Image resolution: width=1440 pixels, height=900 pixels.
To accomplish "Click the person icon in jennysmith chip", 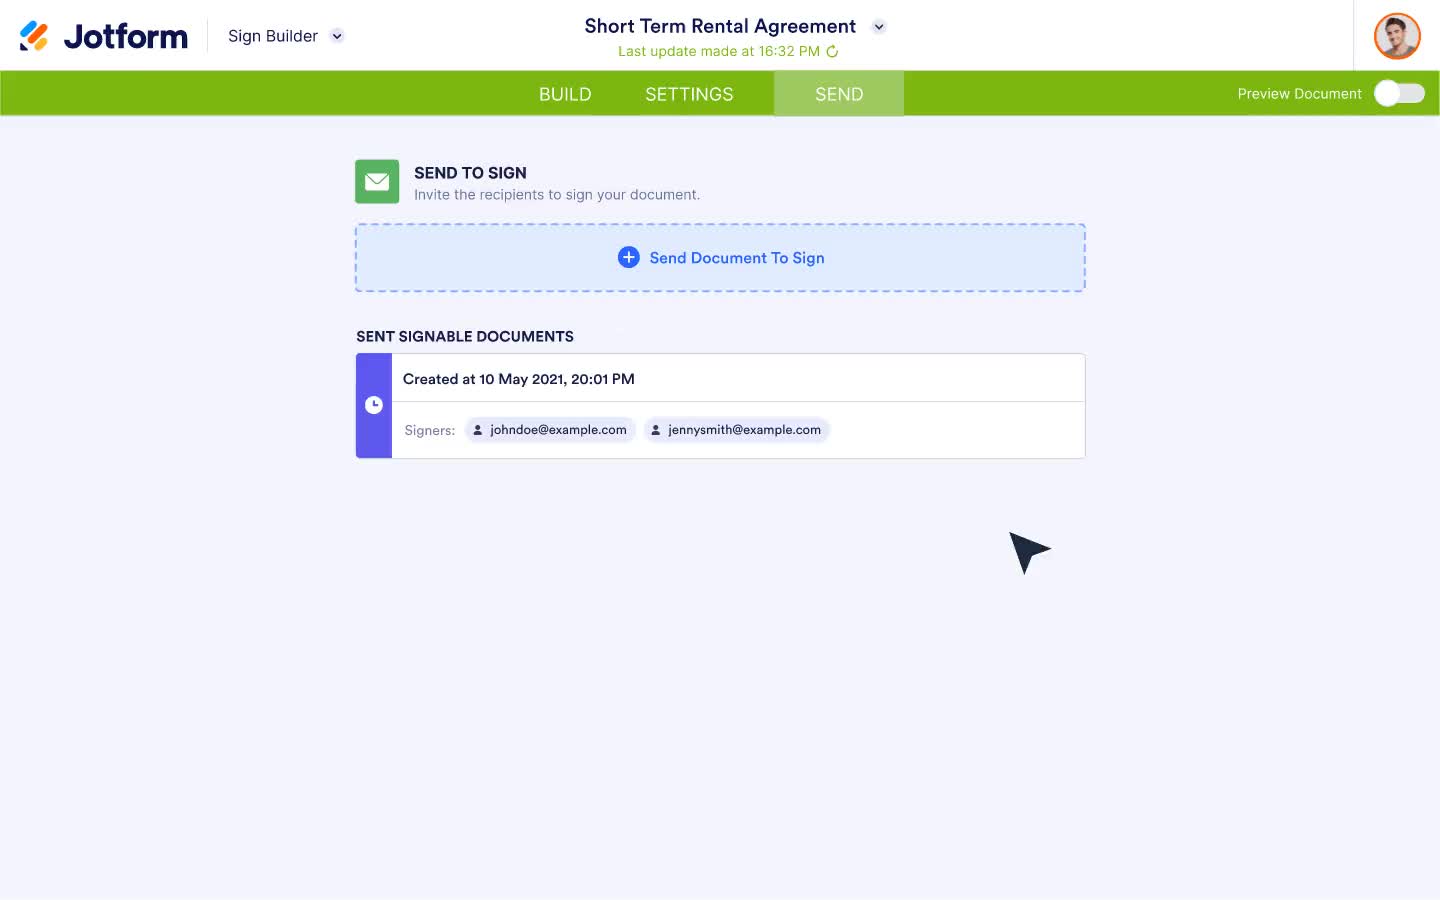I will [x=656, y=430].
